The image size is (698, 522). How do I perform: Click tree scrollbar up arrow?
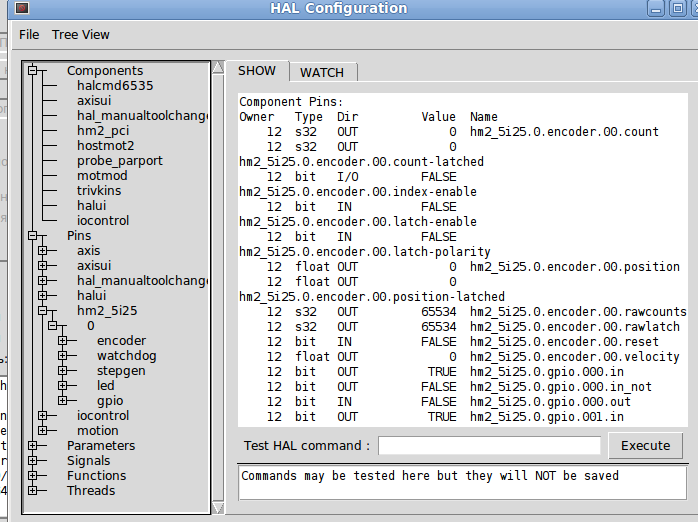(x=218, y=67)
